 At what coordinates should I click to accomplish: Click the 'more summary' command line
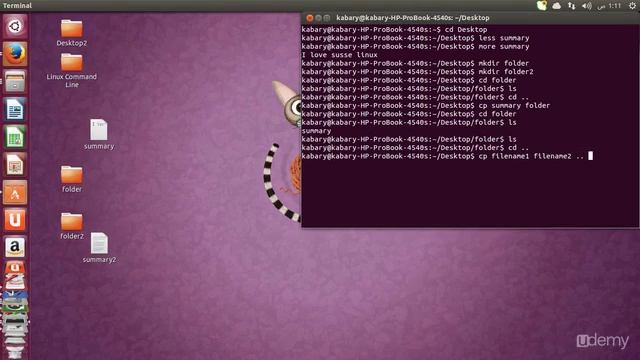coord(415,47)
